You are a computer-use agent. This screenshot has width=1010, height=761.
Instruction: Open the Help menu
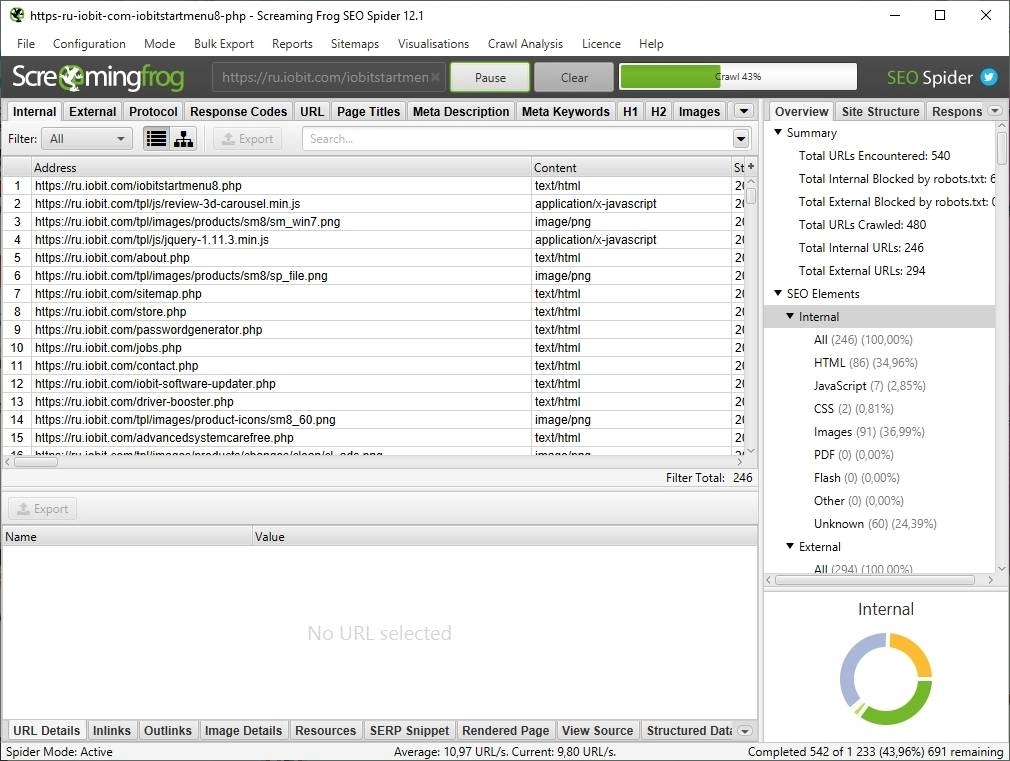coord(651,44)
